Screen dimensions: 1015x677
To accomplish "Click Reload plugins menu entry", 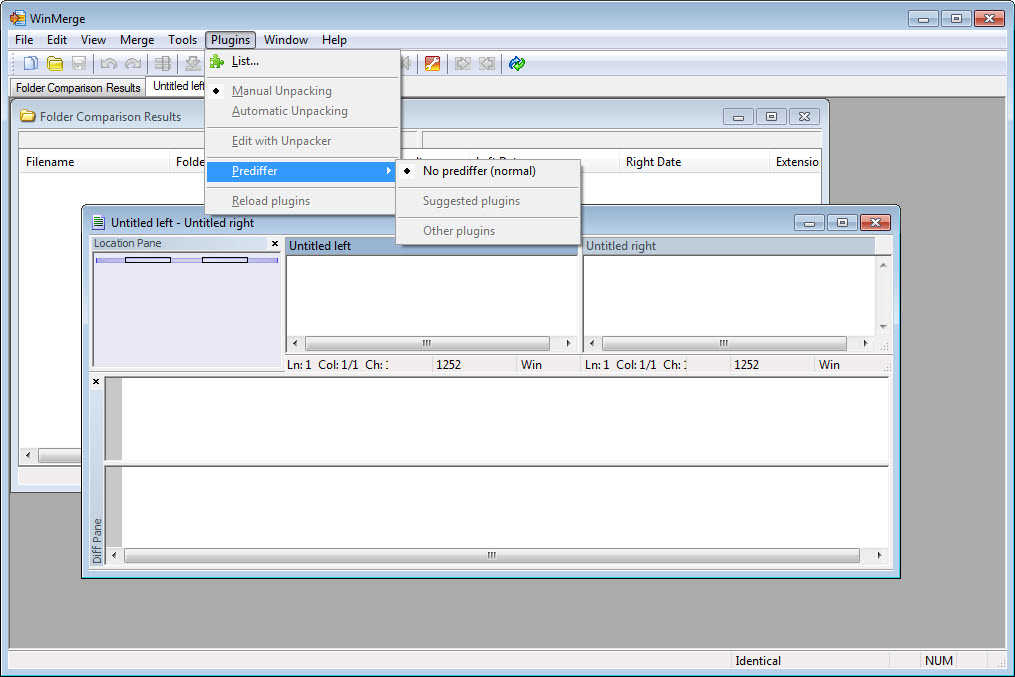I will 301,201.
